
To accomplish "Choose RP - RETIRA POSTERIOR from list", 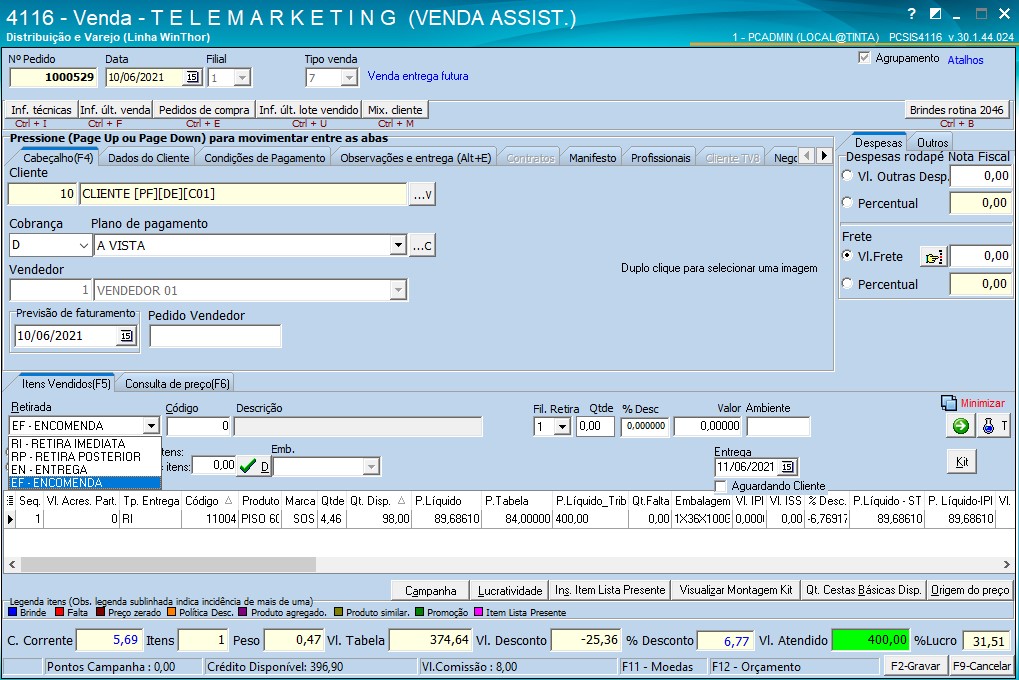I will click(x=76, y=456).
